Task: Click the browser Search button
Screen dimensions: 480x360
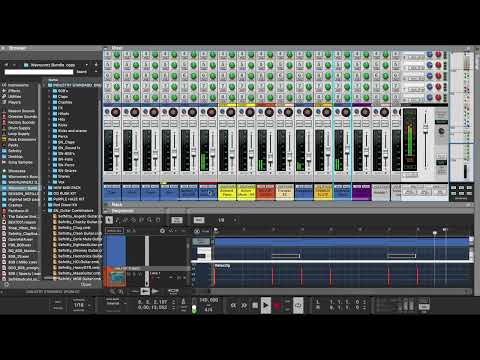Action: [x=82, y=72]
